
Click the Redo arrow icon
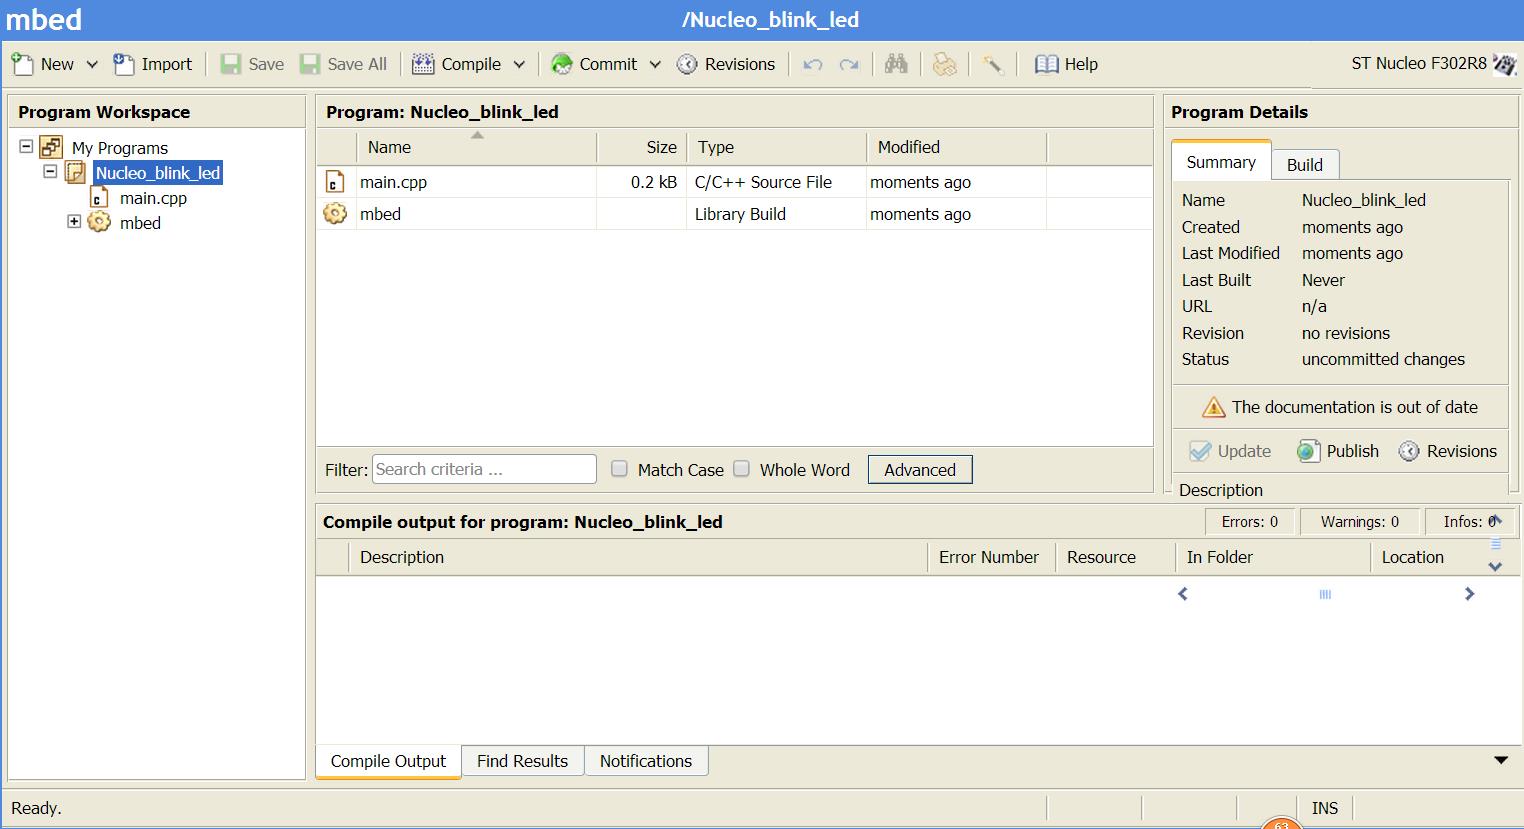[849, 65]
